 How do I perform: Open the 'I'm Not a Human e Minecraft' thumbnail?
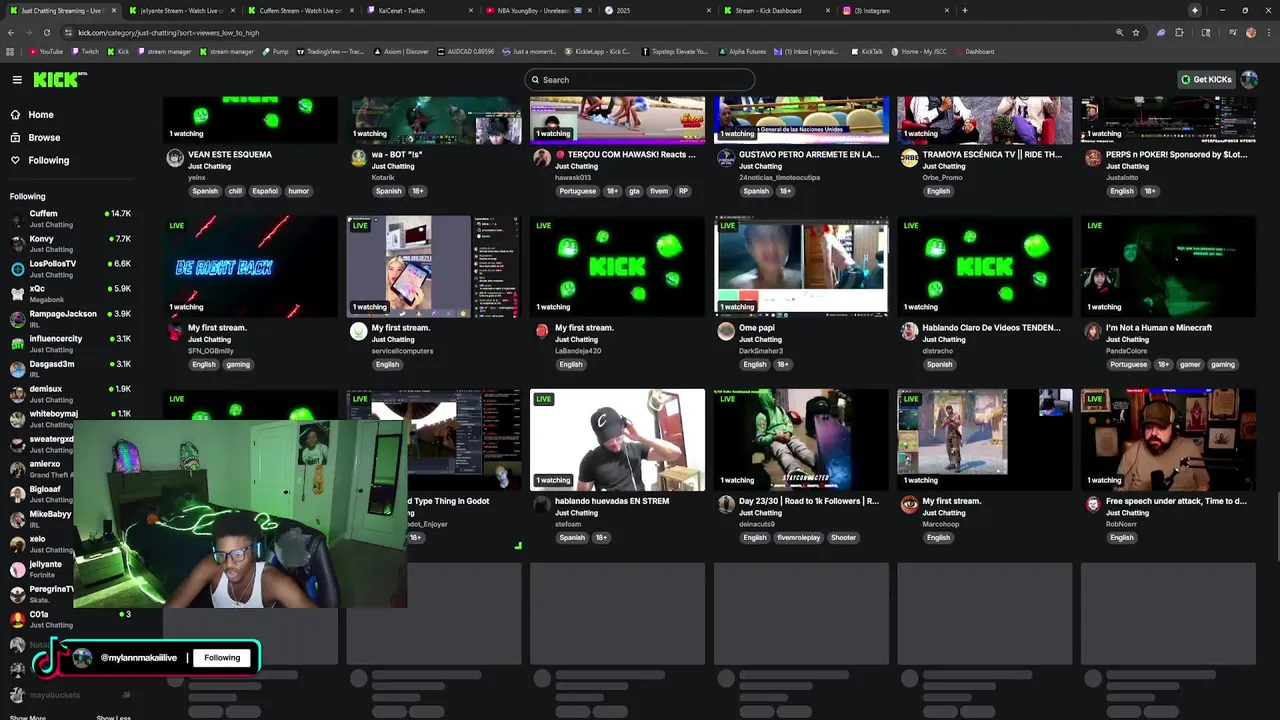click(1168, 266)
